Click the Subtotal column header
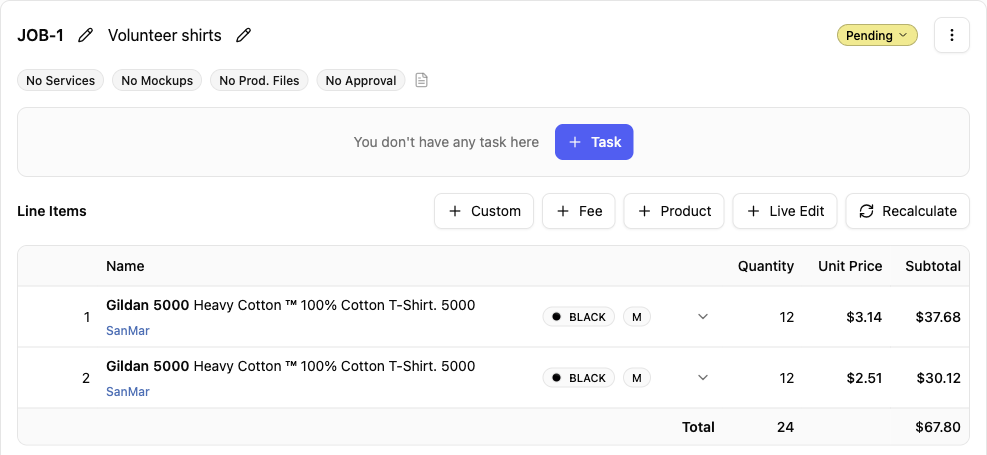 coord(933,266)
